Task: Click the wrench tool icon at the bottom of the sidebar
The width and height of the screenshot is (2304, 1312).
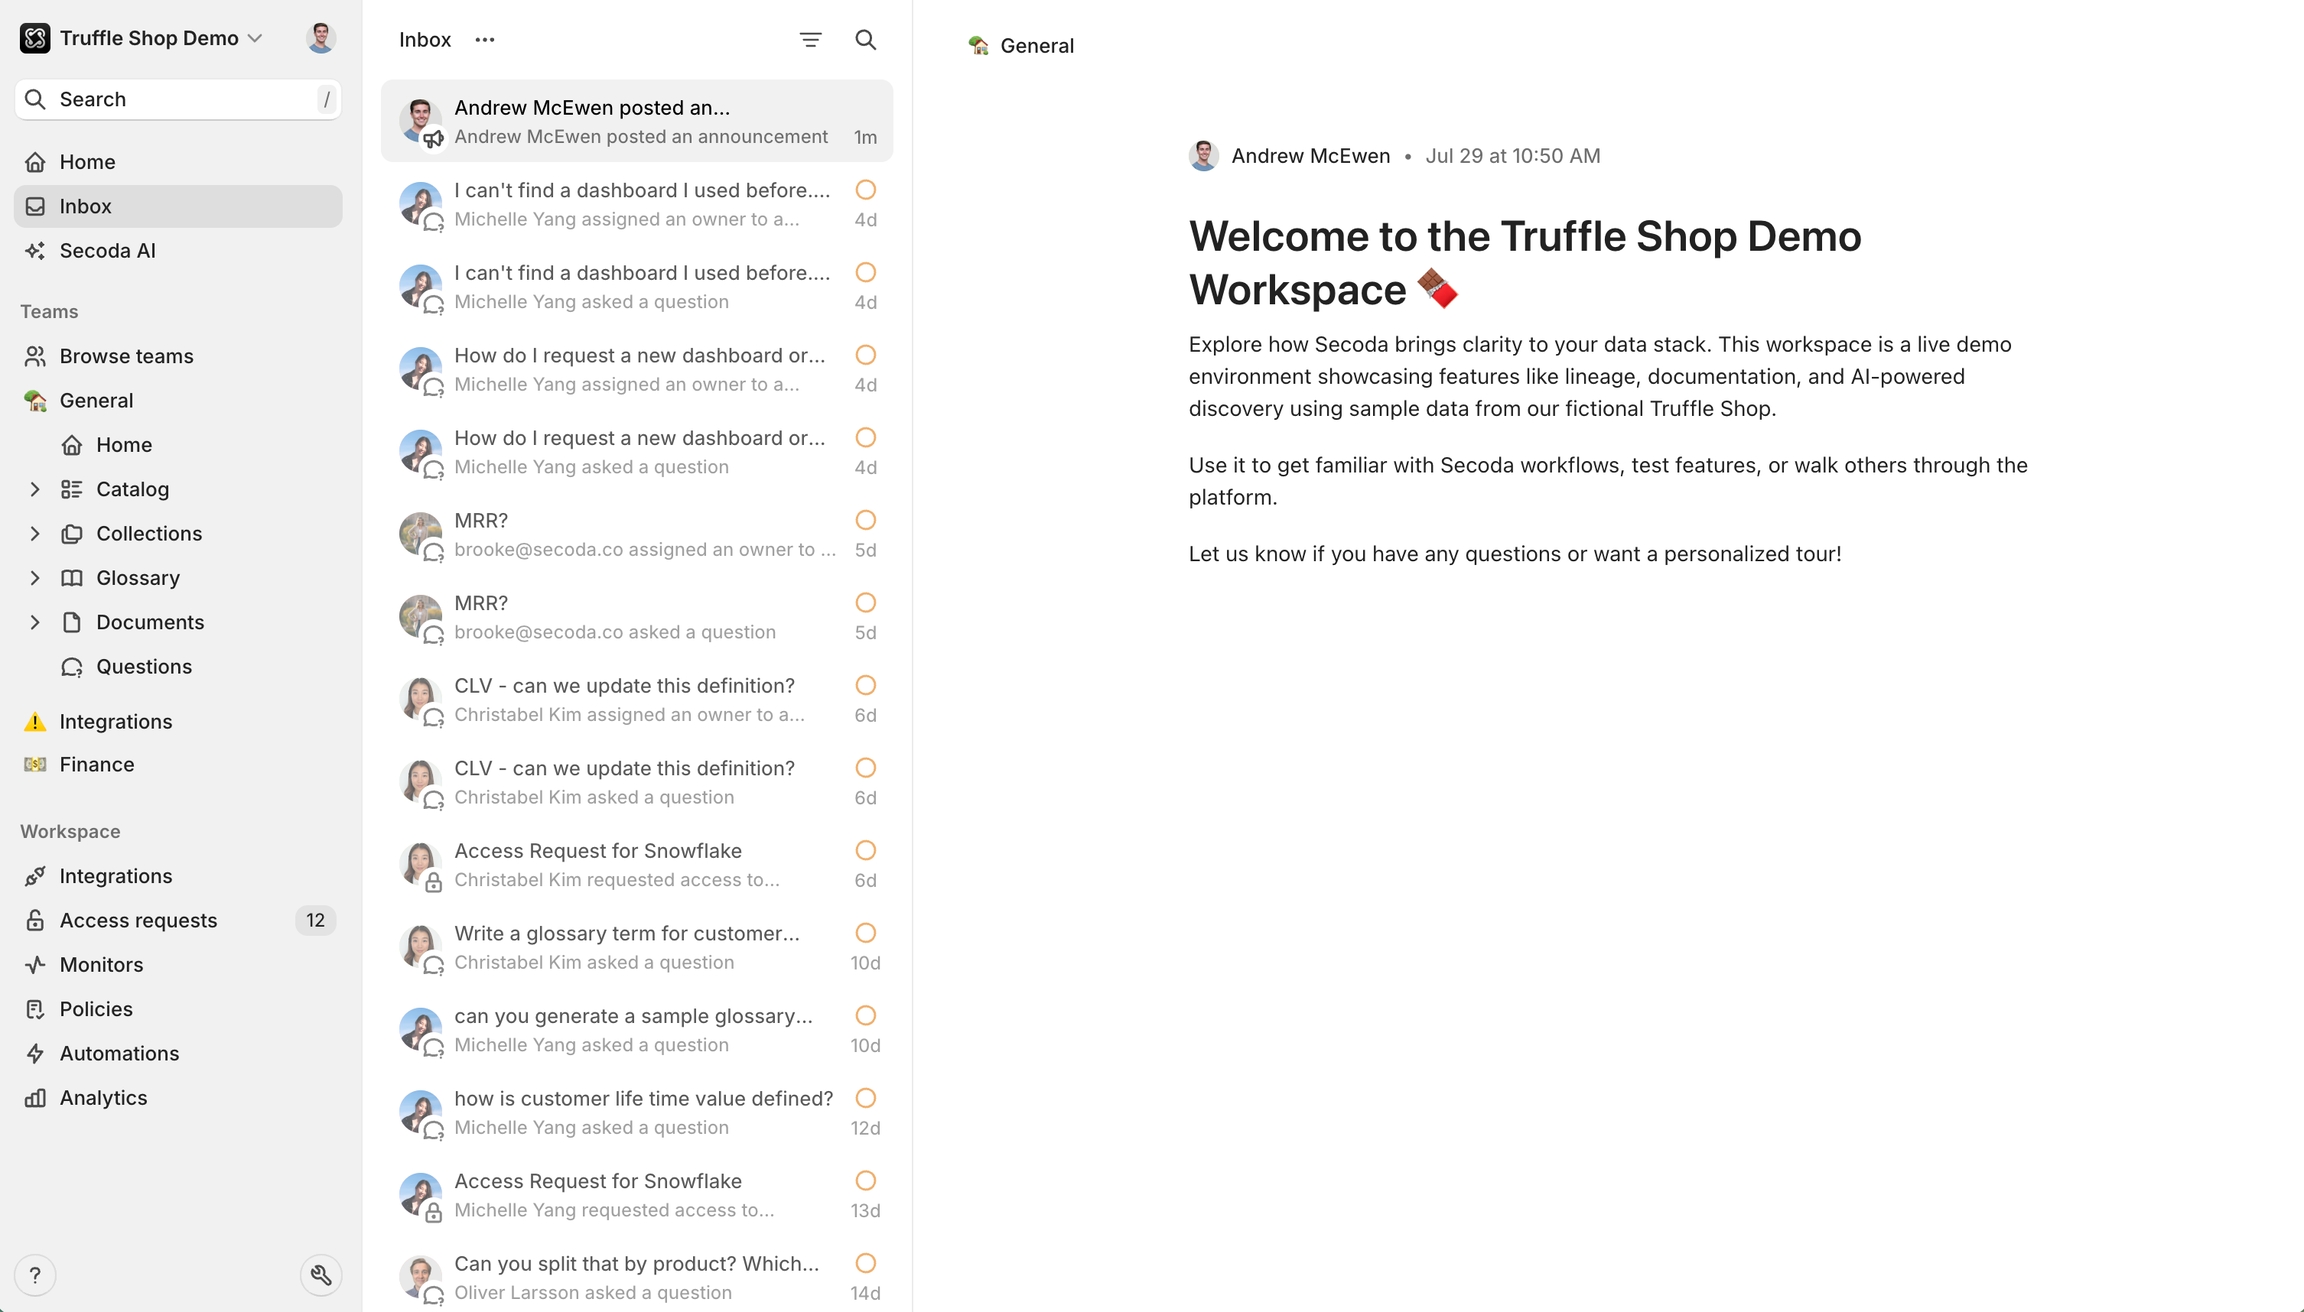Action: click(321, 1275)
